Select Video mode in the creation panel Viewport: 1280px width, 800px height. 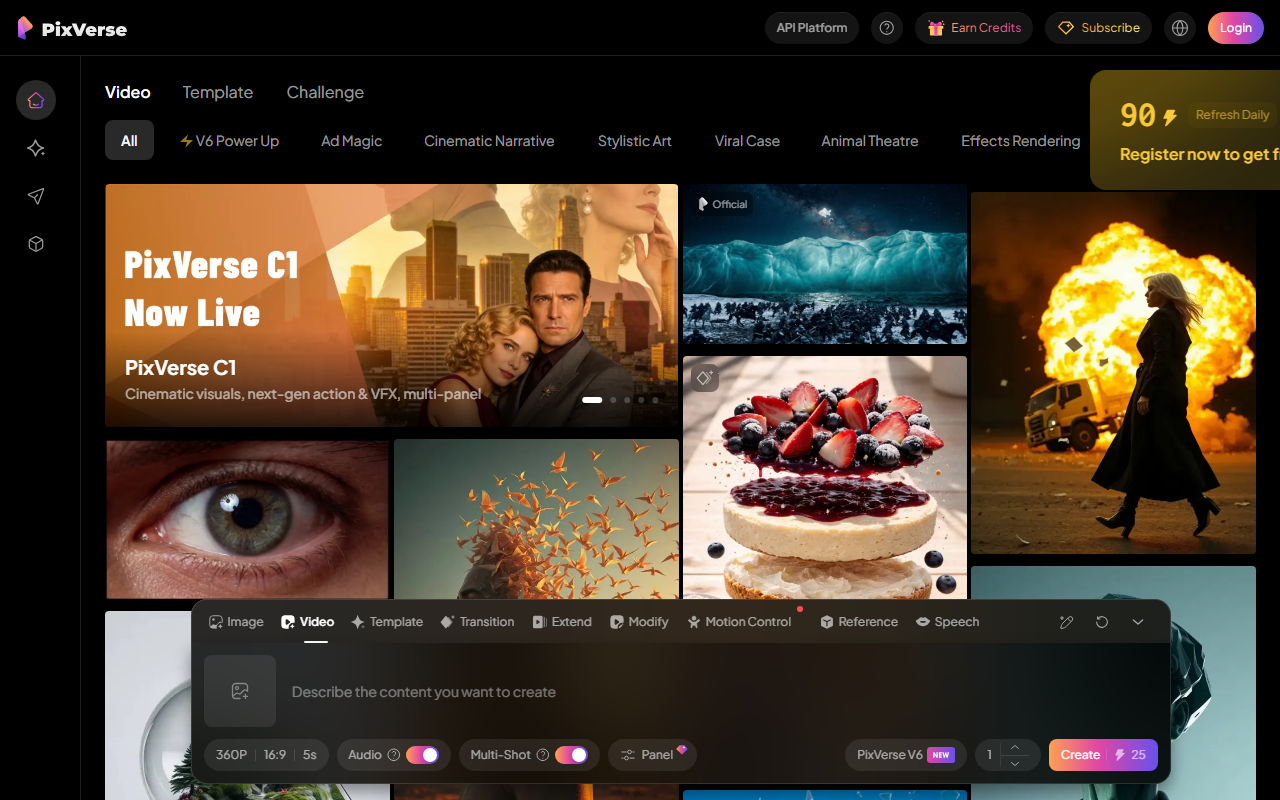308,622
